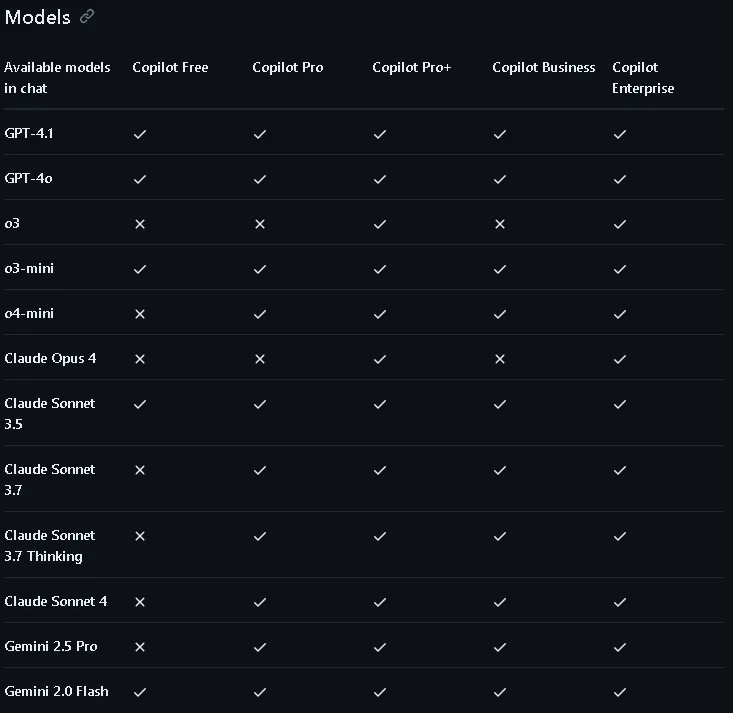Screen dimensions: 733x713
Task: Click the Models section heading
Action: coord(37,17)
